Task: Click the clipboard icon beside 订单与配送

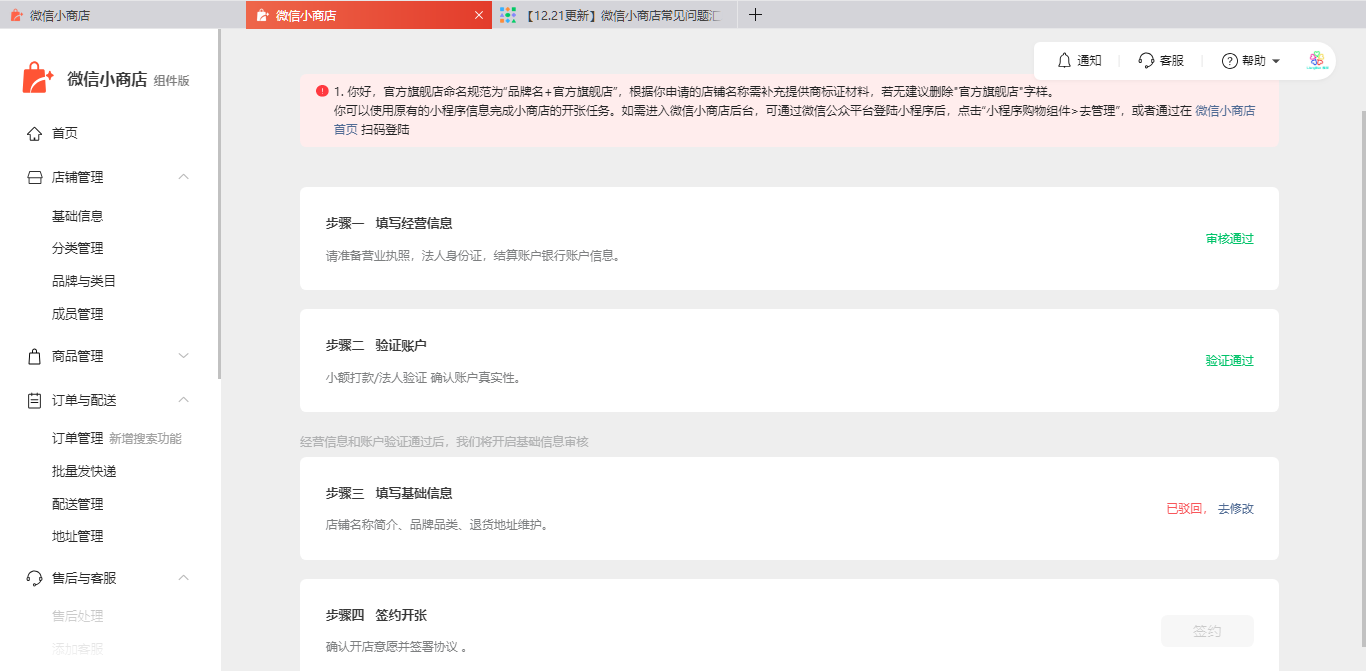Action: [34, 400]
